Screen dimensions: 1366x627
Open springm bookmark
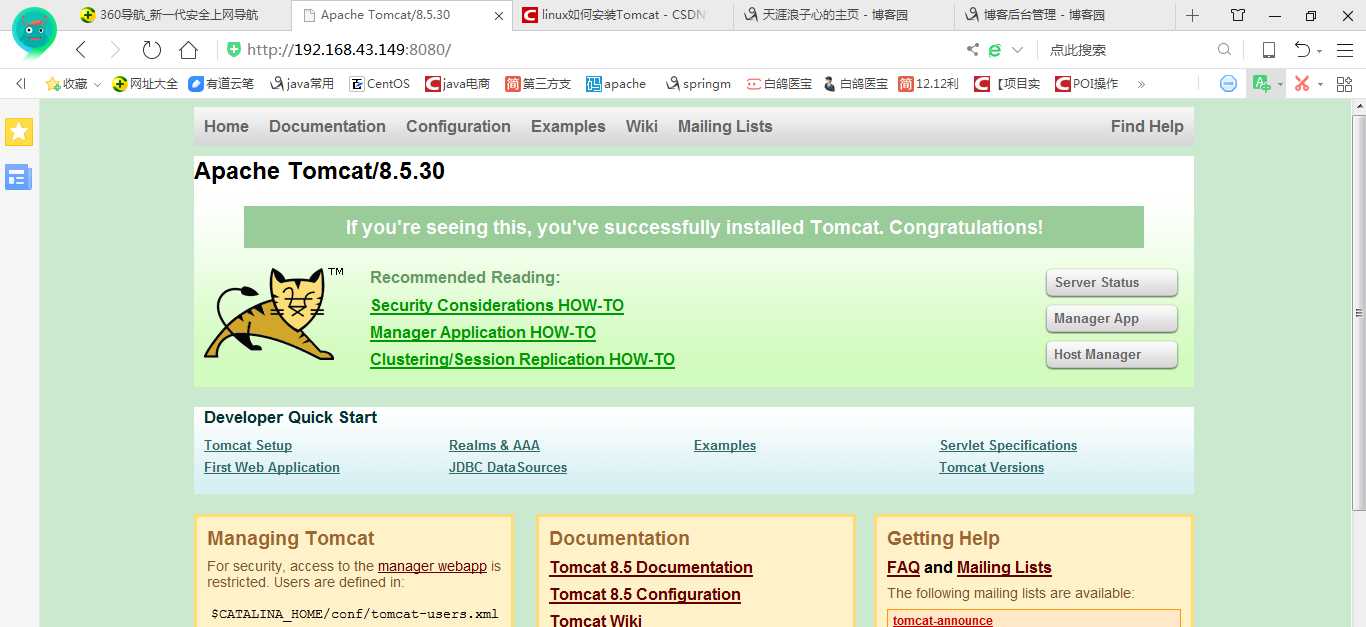pos(698,84)
